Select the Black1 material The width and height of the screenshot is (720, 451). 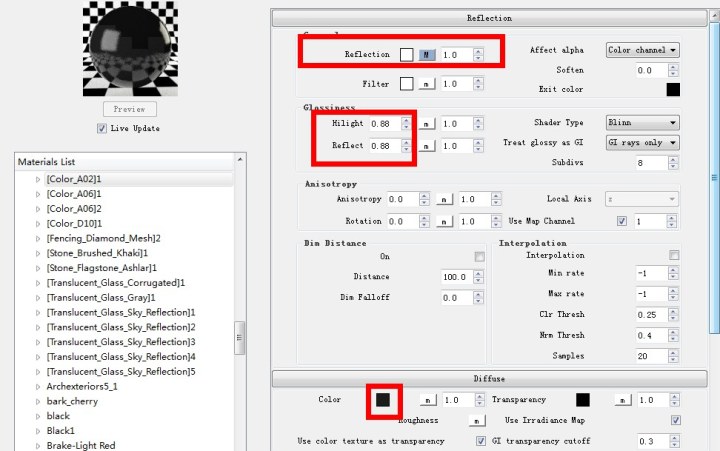[x=60, y=431]
